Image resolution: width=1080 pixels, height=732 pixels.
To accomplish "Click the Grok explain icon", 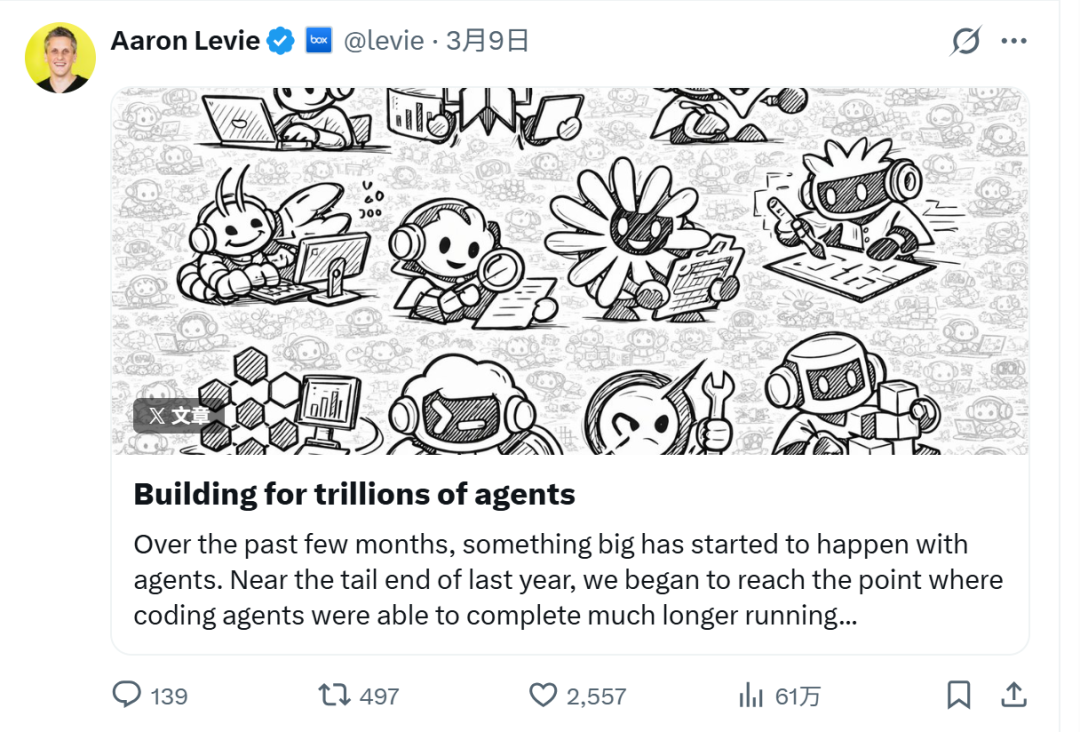I will 966,41.
